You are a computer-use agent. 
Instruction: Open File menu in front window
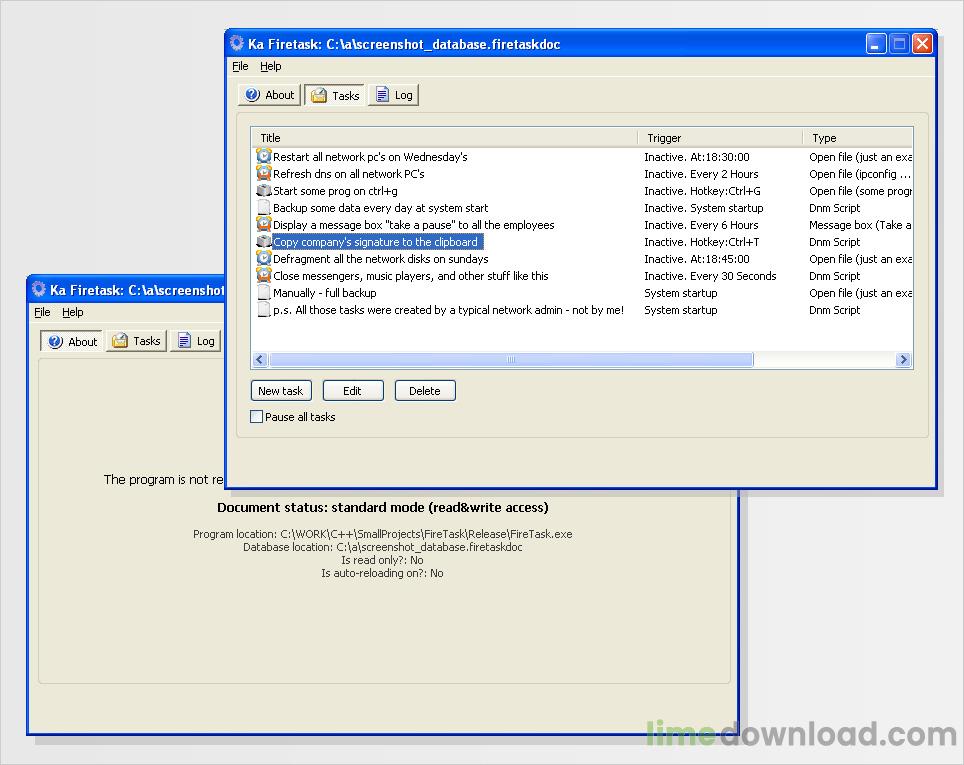click(x=240, y=66)
